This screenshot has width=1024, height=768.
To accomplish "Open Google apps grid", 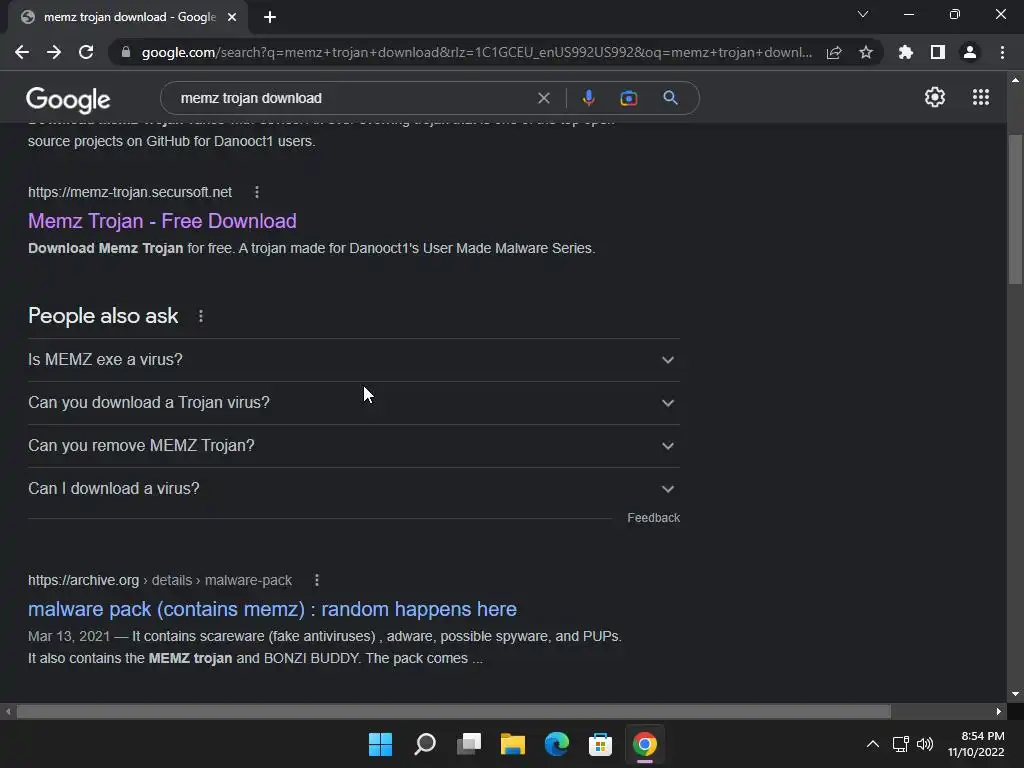I will (981, 97).
